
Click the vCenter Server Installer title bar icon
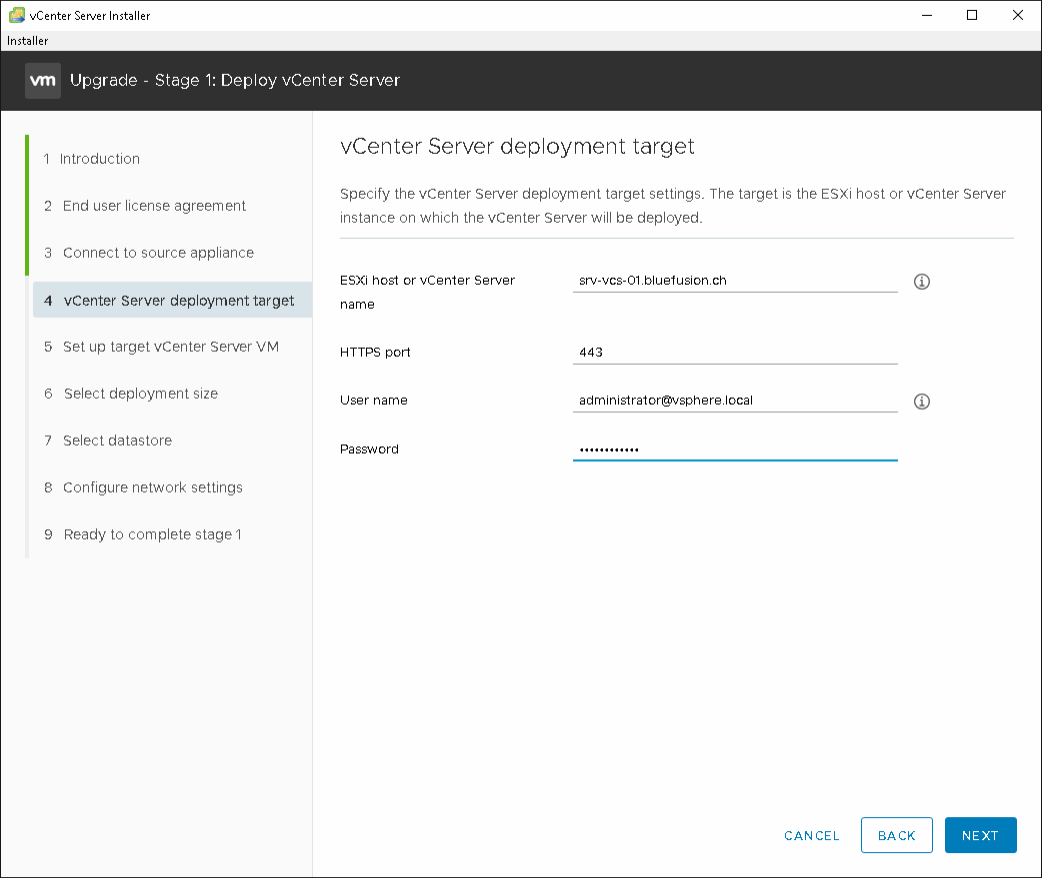point(16,16)
